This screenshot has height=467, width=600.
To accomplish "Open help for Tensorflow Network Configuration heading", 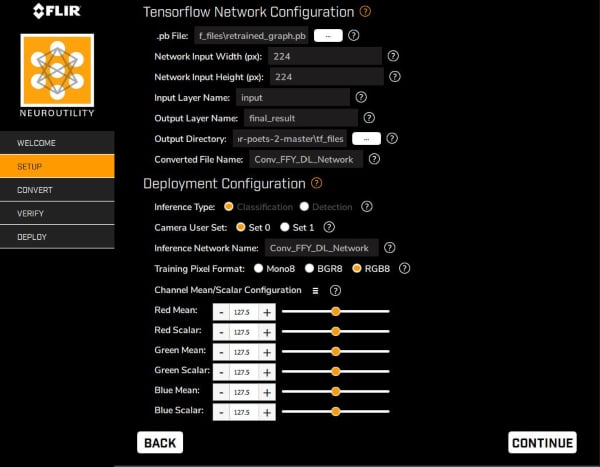I will pos(365,11).
